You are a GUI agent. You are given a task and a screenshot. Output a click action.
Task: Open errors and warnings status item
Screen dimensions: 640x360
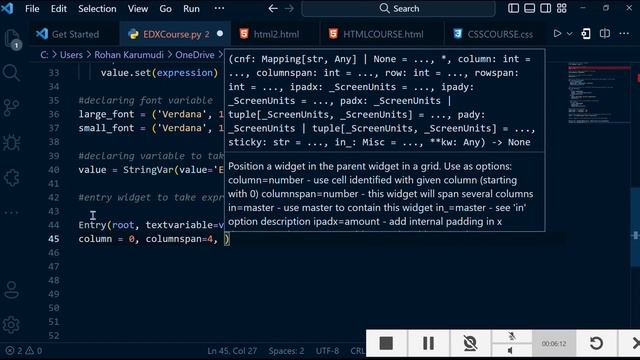pyautogui.click(x=24, y=351)
